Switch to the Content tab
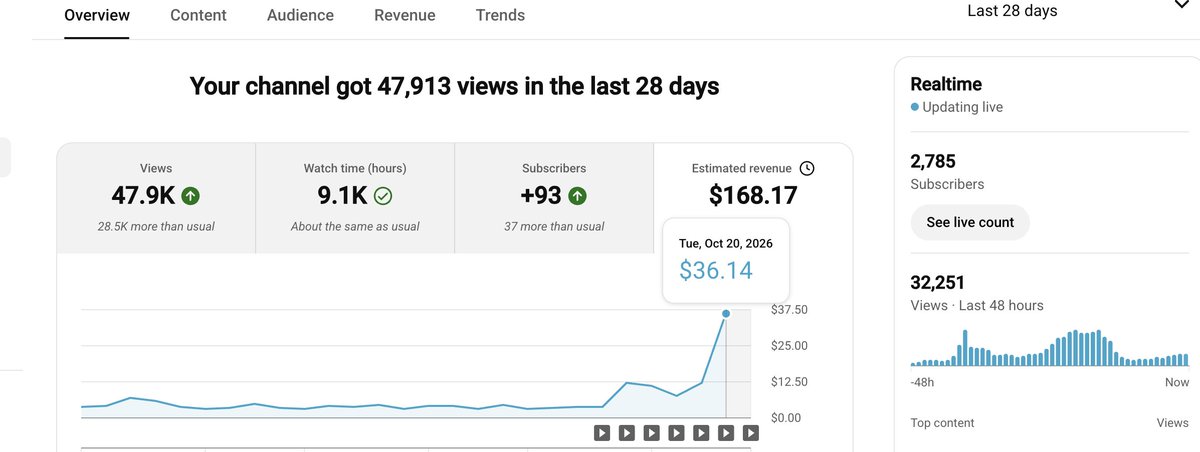Image resolution: width=1200 pixels, height=452 pixels. click(x=198, y=15)
